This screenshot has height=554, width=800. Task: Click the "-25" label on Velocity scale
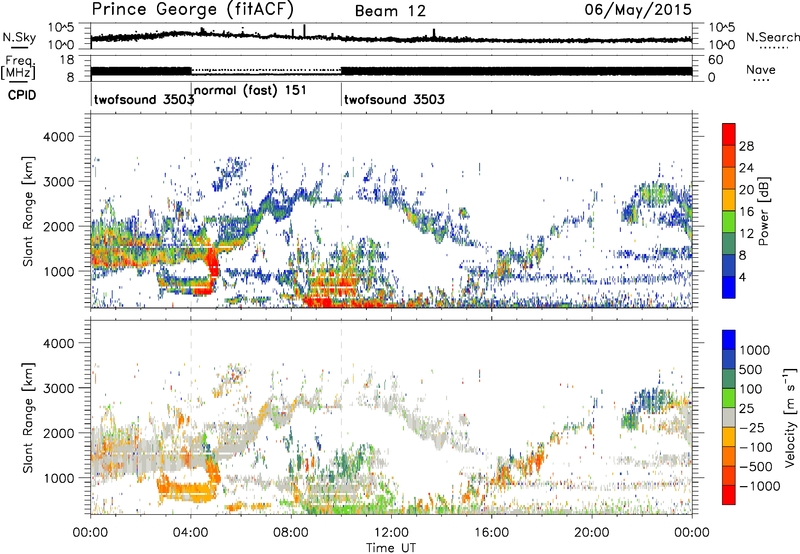tap(752, 428)
